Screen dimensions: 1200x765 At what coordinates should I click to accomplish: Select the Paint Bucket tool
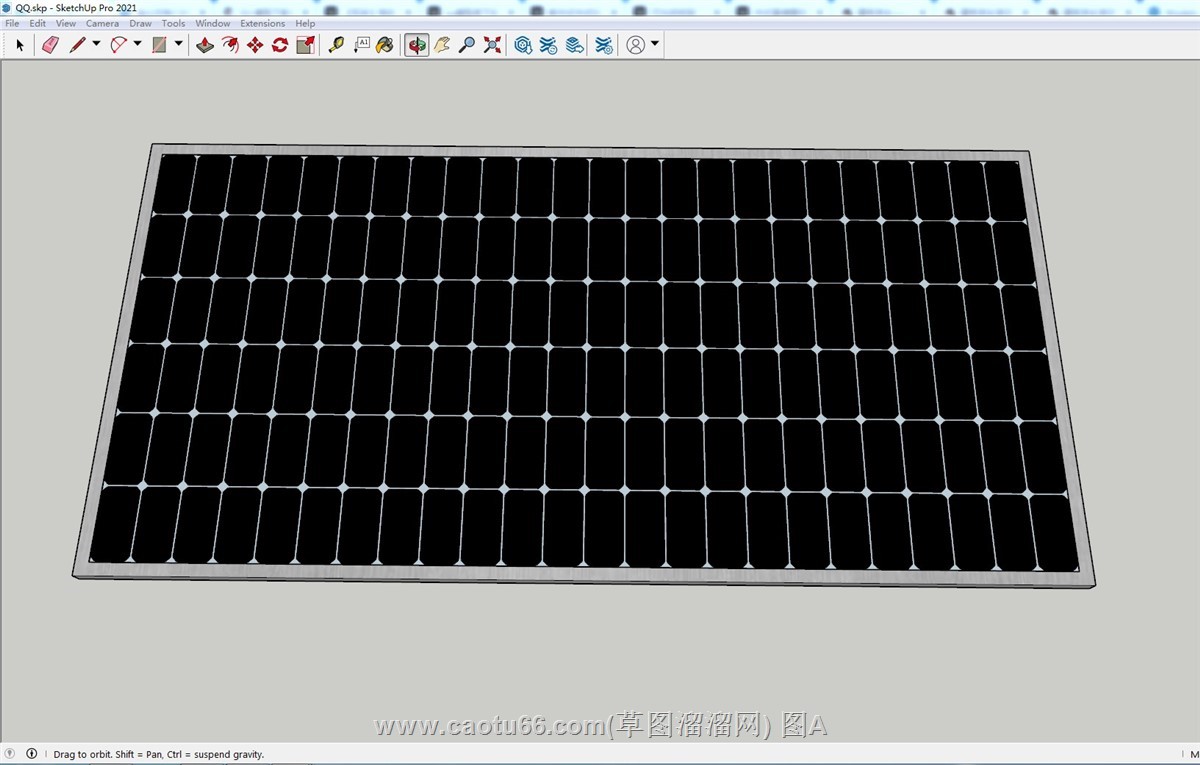click(x=385, y=45)
